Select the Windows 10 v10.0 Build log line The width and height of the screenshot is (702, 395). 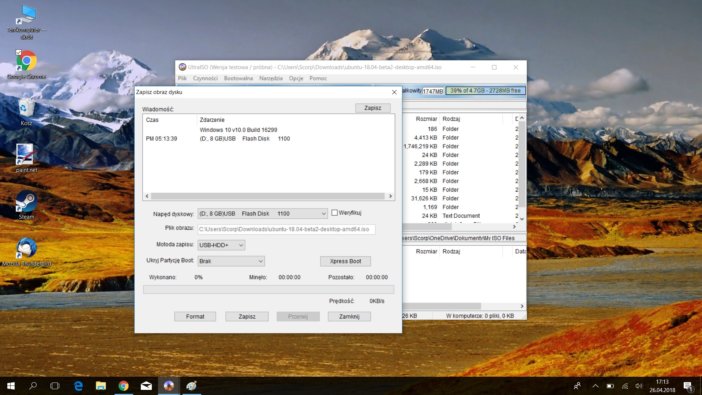pyautogui.click(x=238, y=130)
